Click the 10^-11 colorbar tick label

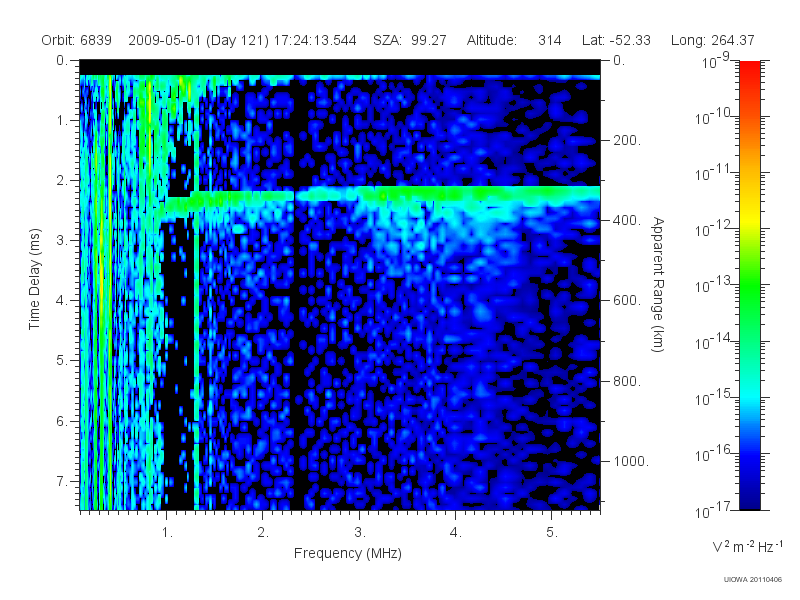(714, 173)
